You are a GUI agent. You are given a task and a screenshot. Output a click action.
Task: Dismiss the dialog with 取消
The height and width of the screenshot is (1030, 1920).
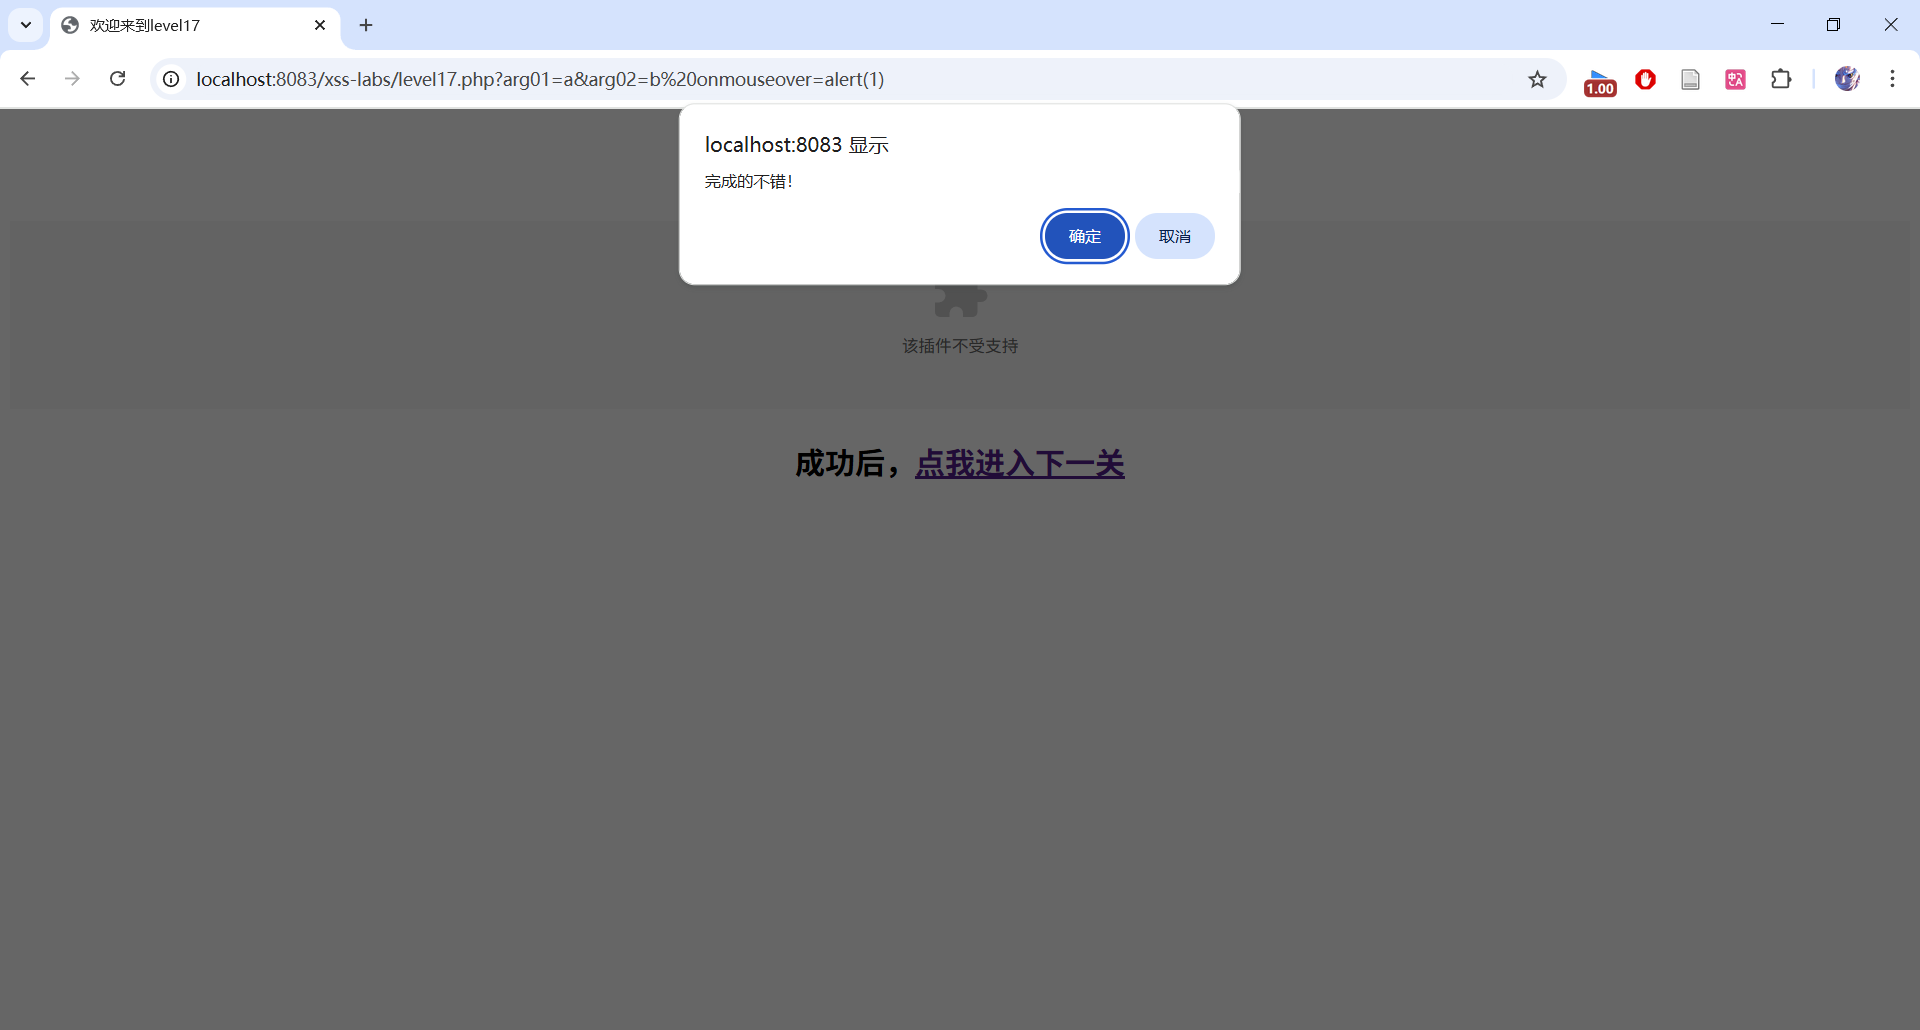[x=1175, y=236]
